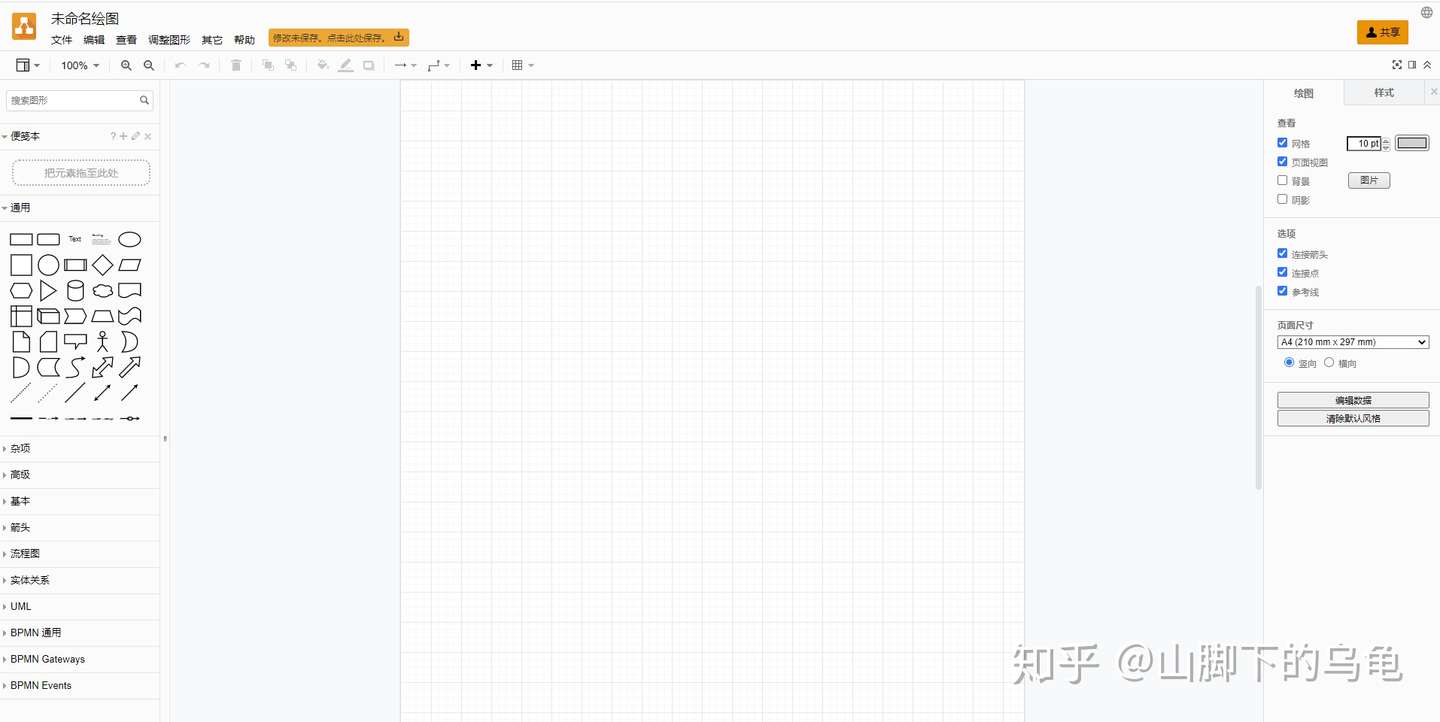Open the language globe icon
The image size is (1440, 722).
point(1427,13)
